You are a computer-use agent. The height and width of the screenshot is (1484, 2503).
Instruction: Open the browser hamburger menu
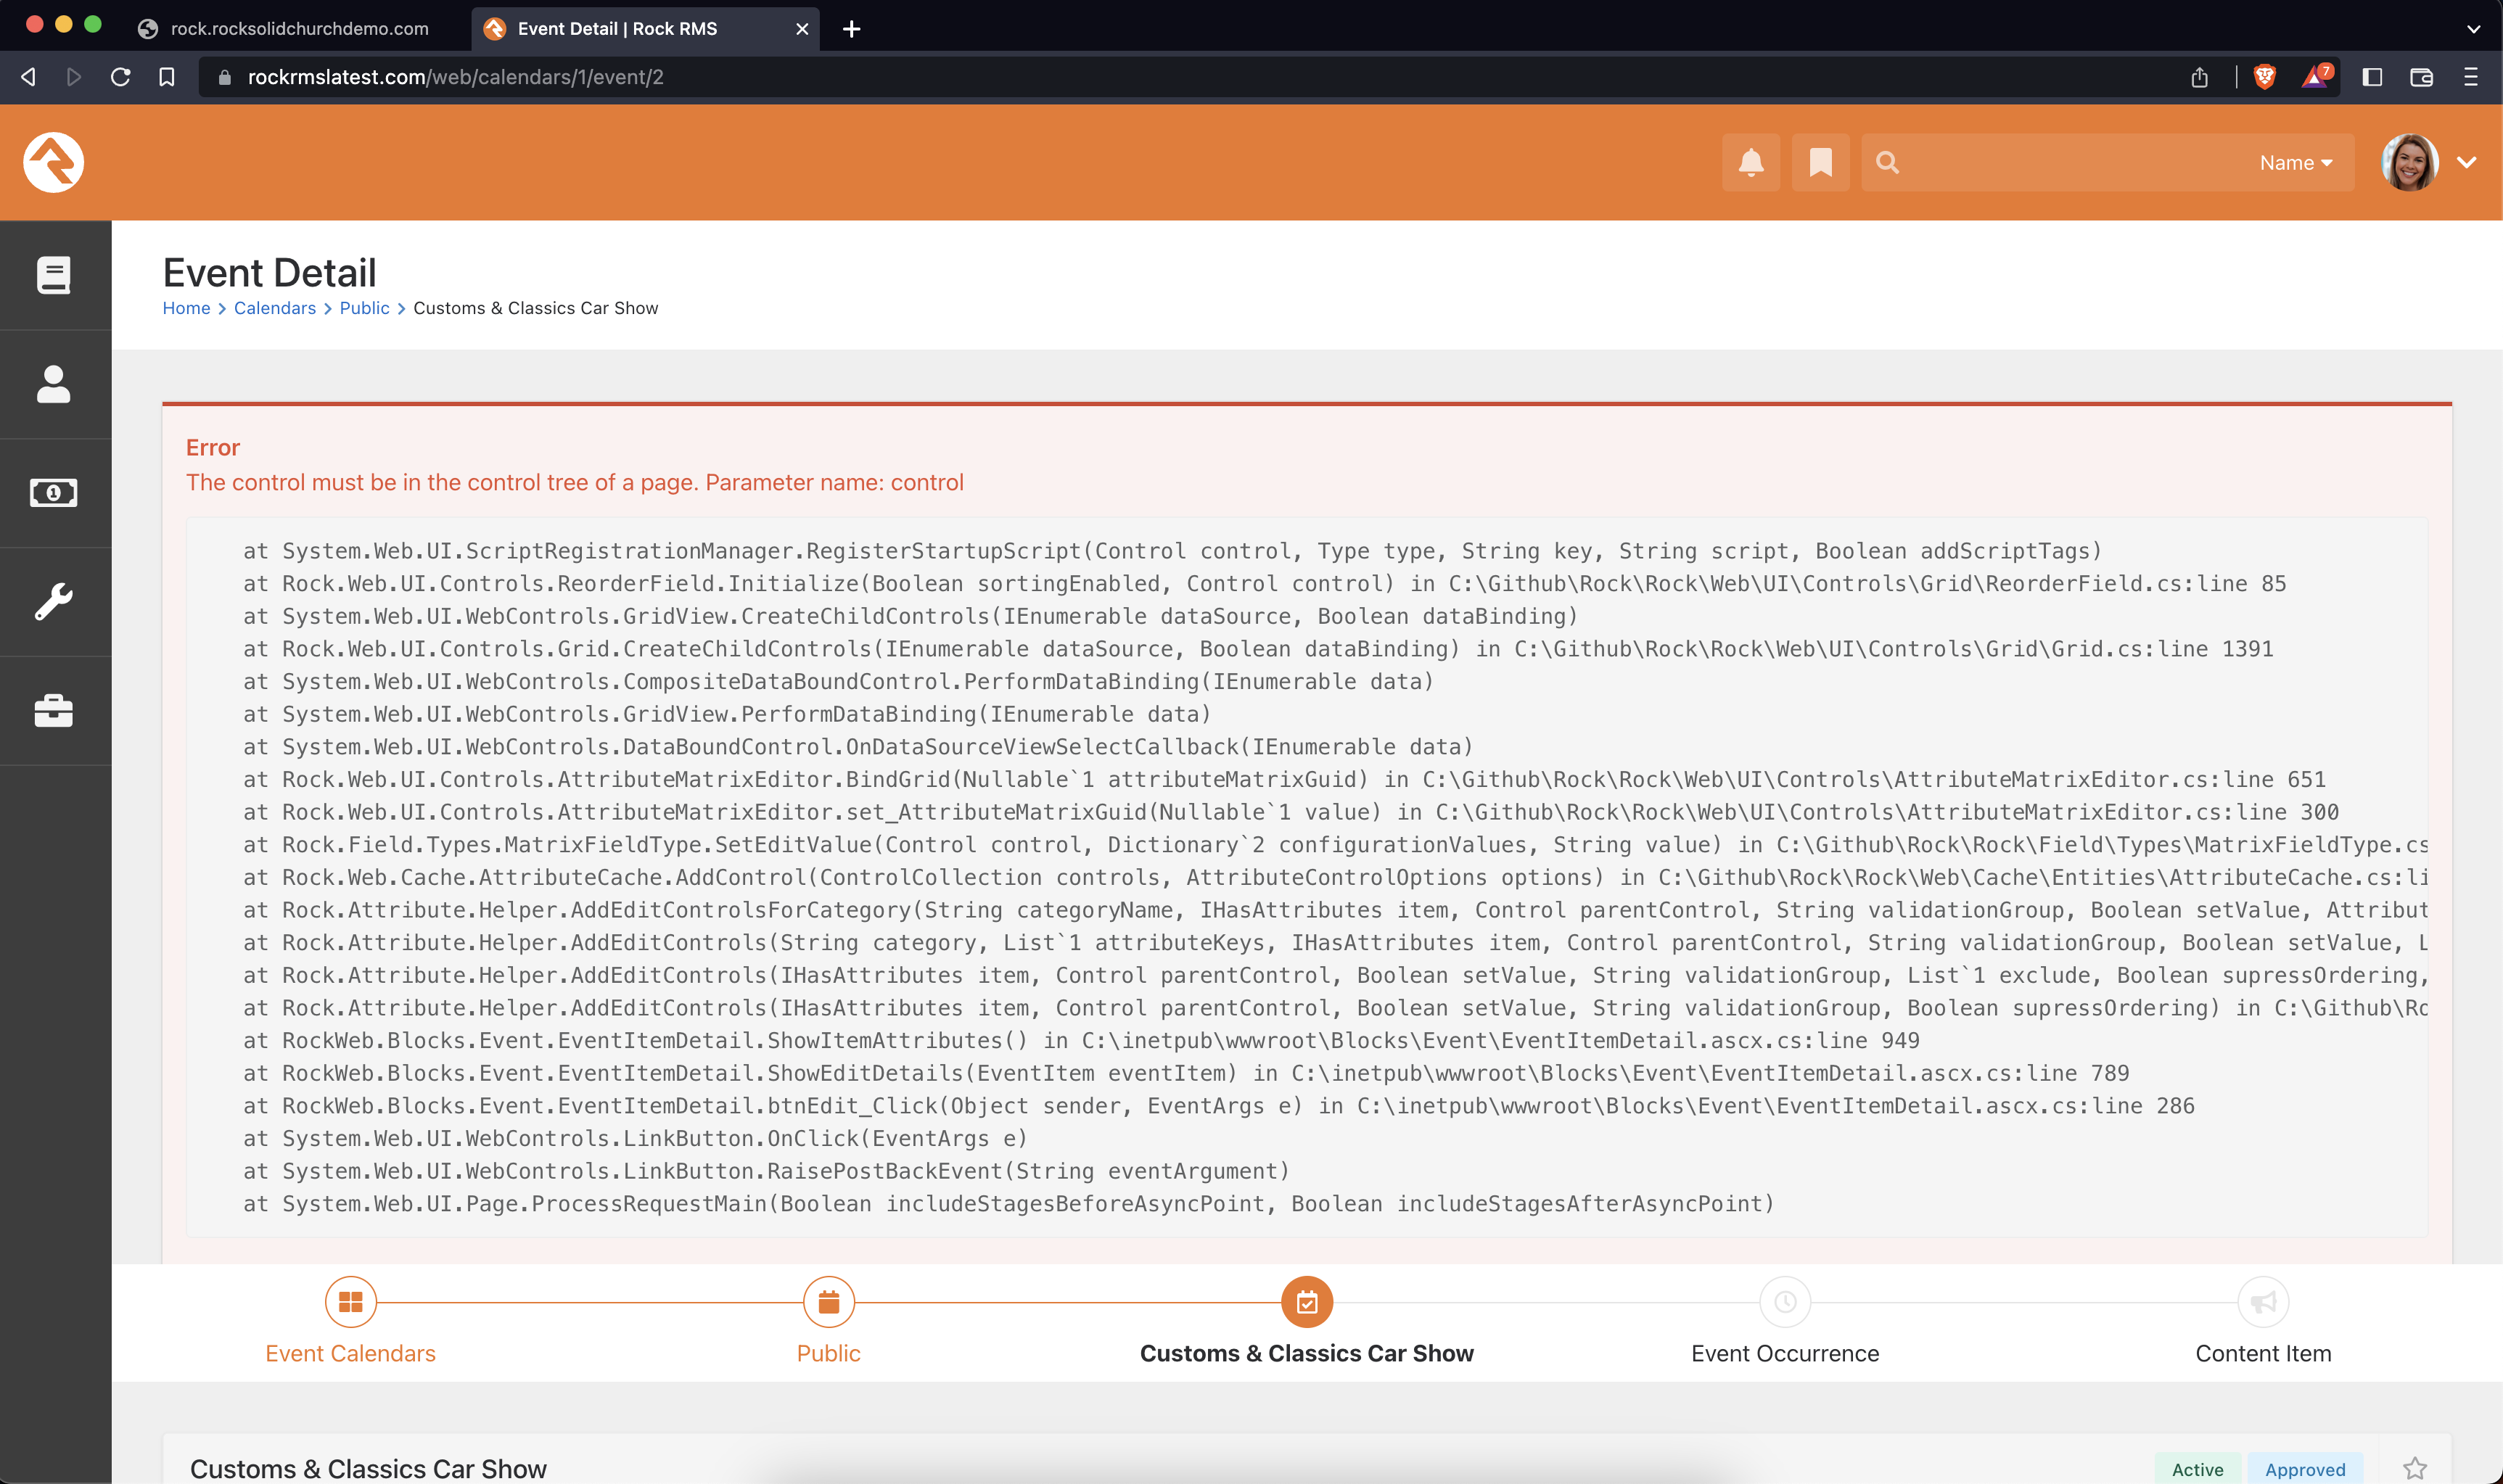click(x=2470, y=77)
